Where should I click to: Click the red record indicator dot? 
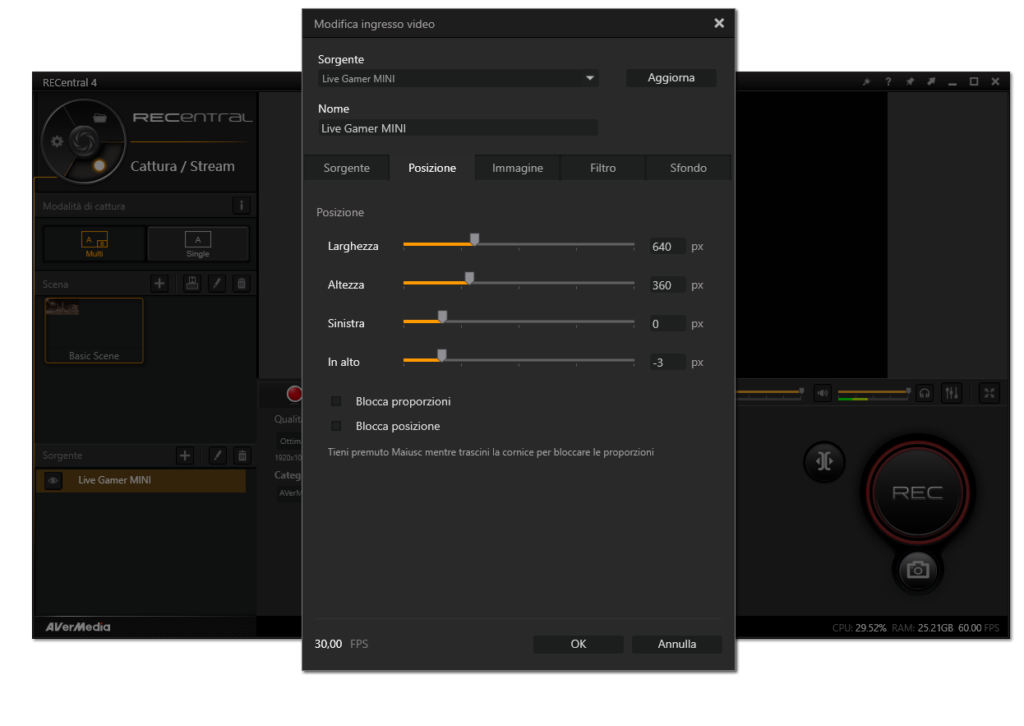tap(295, 394)
